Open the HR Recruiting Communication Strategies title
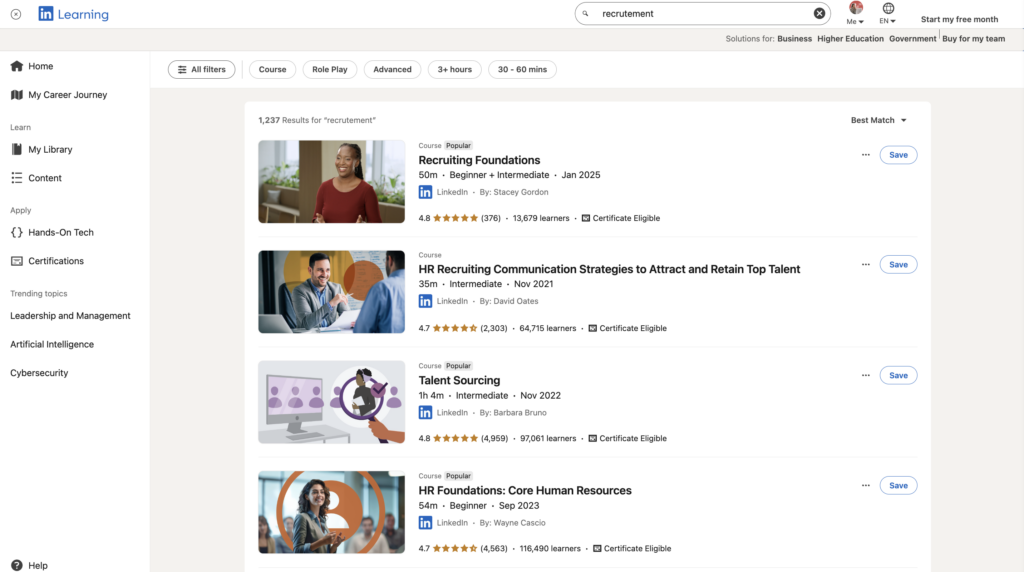This screenshot has width=1024, height=572. [x=609, y=269]
